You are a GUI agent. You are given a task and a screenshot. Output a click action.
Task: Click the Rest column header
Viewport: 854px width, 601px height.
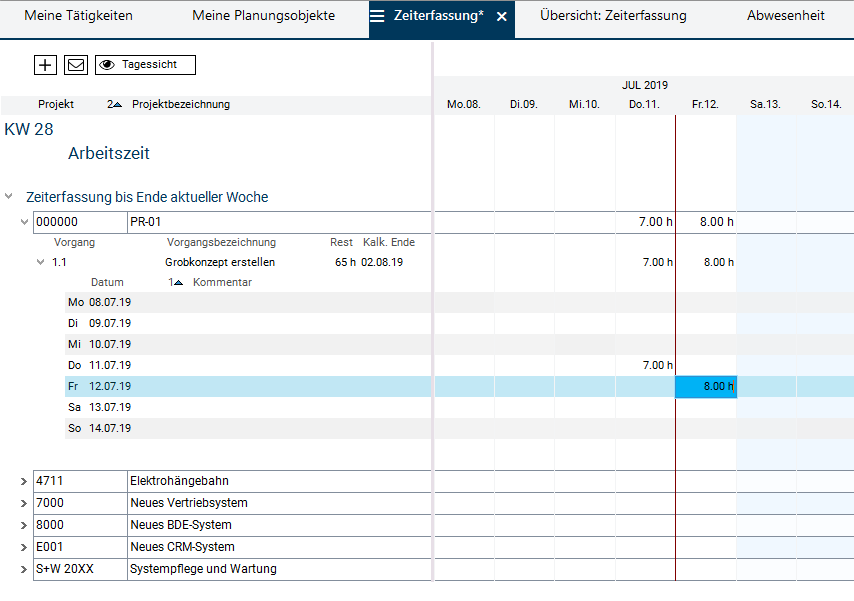click(x=341, y=242)
